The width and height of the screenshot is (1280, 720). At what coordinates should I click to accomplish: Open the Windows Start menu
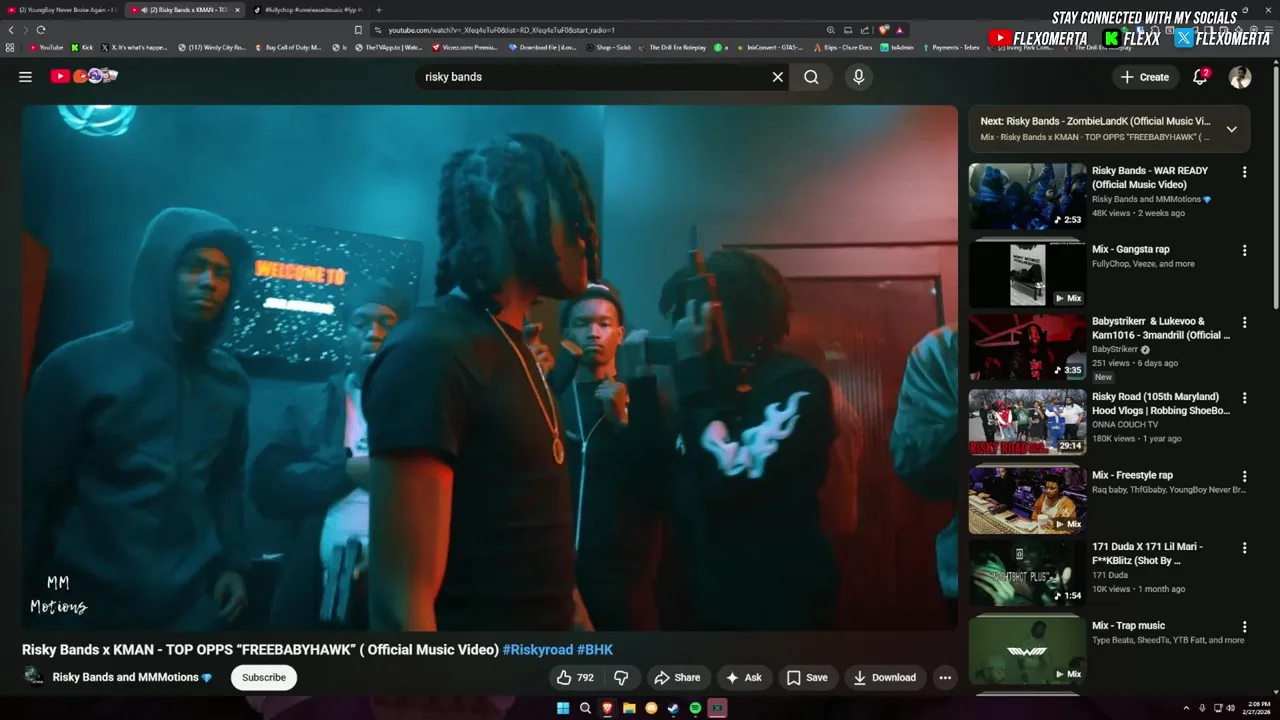pos(563,708)
